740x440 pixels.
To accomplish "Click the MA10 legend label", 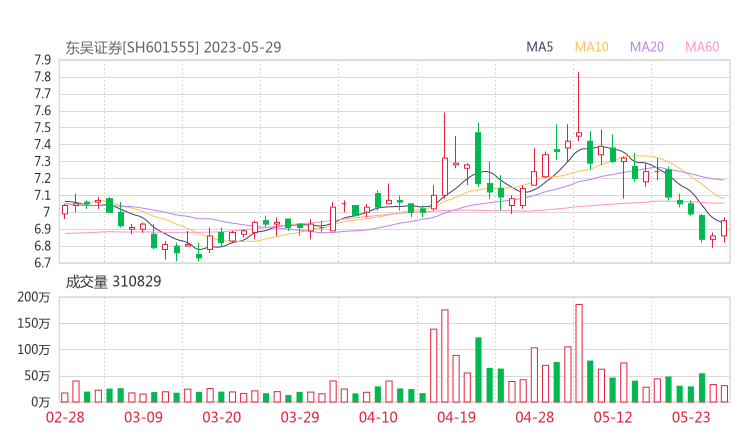I will (x=591, y=47).
